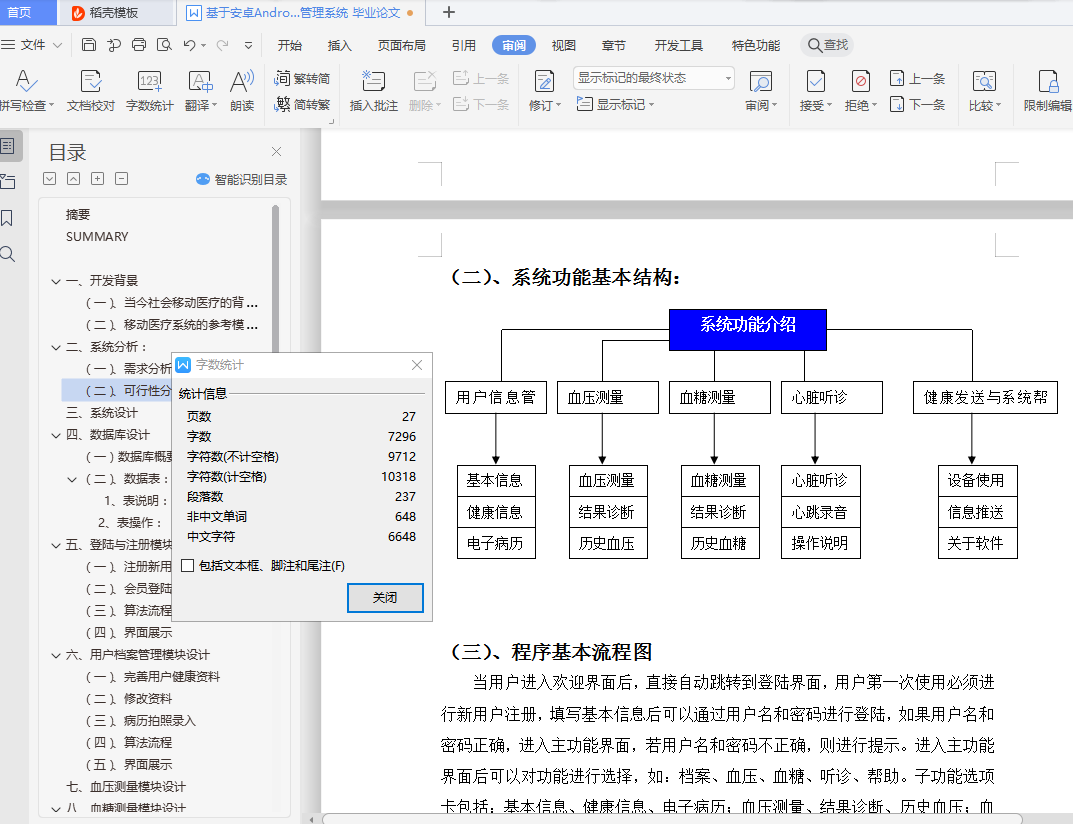Collapse the 四、数据库设计 outline node
Screen dimensions: 1073x824
point(56,435)
